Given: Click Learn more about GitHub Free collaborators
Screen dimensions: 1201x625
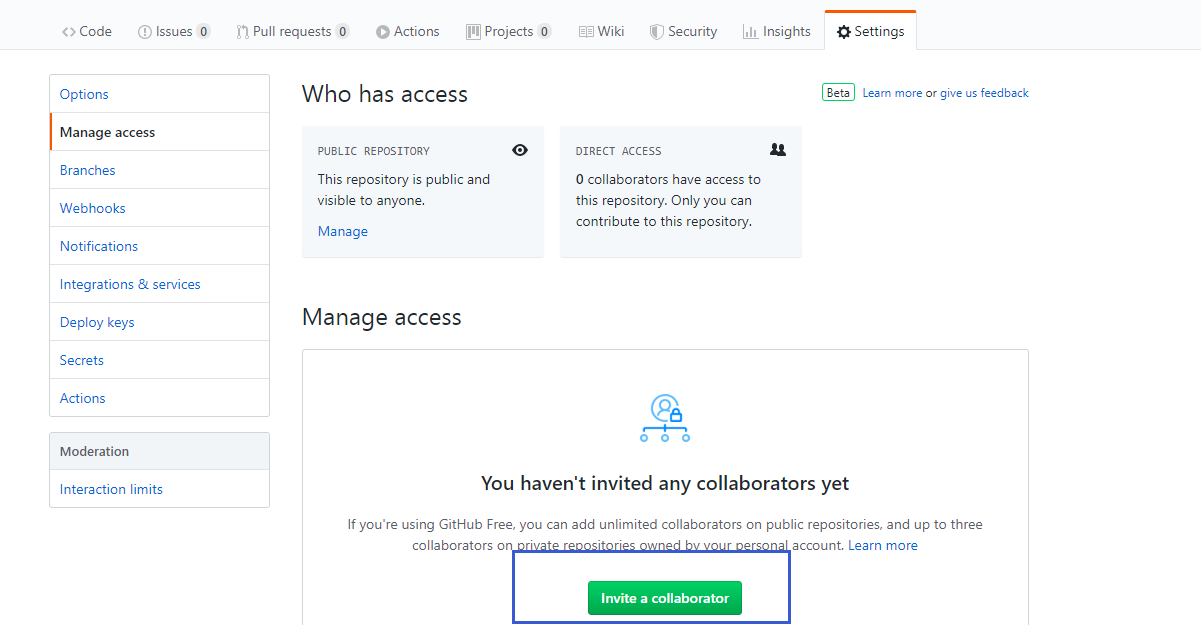Looking at the screenshot, I should click(883, 545).
